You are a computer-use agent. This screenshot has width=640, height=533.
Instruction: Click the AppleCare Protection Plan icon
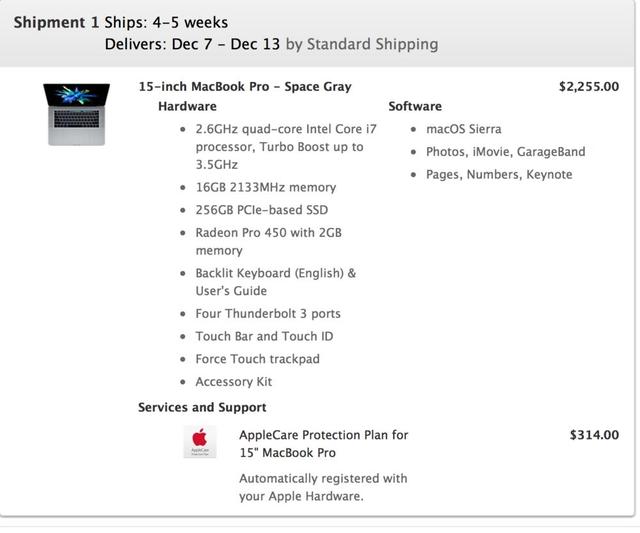pos(200,442)
